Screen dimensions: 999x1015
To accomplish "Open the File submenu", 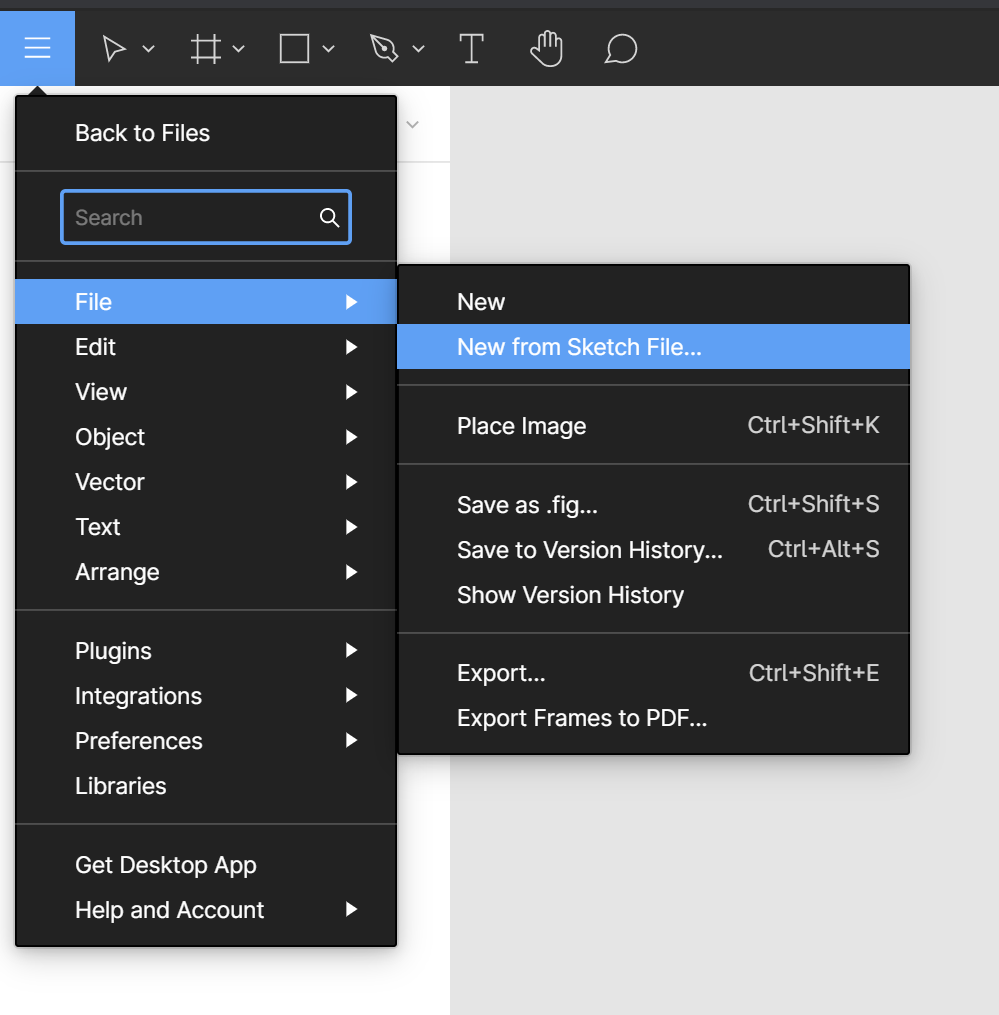I will point(206,302).
